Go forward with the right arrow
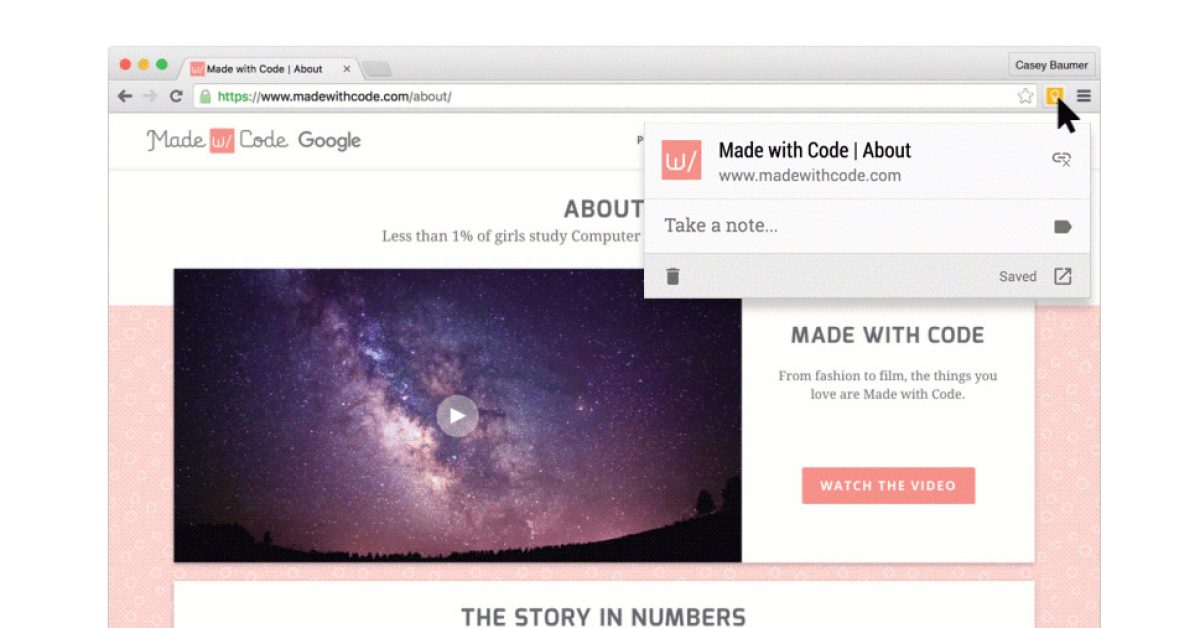The height and width of the screenshot is (628, 1200). point(150,96)
